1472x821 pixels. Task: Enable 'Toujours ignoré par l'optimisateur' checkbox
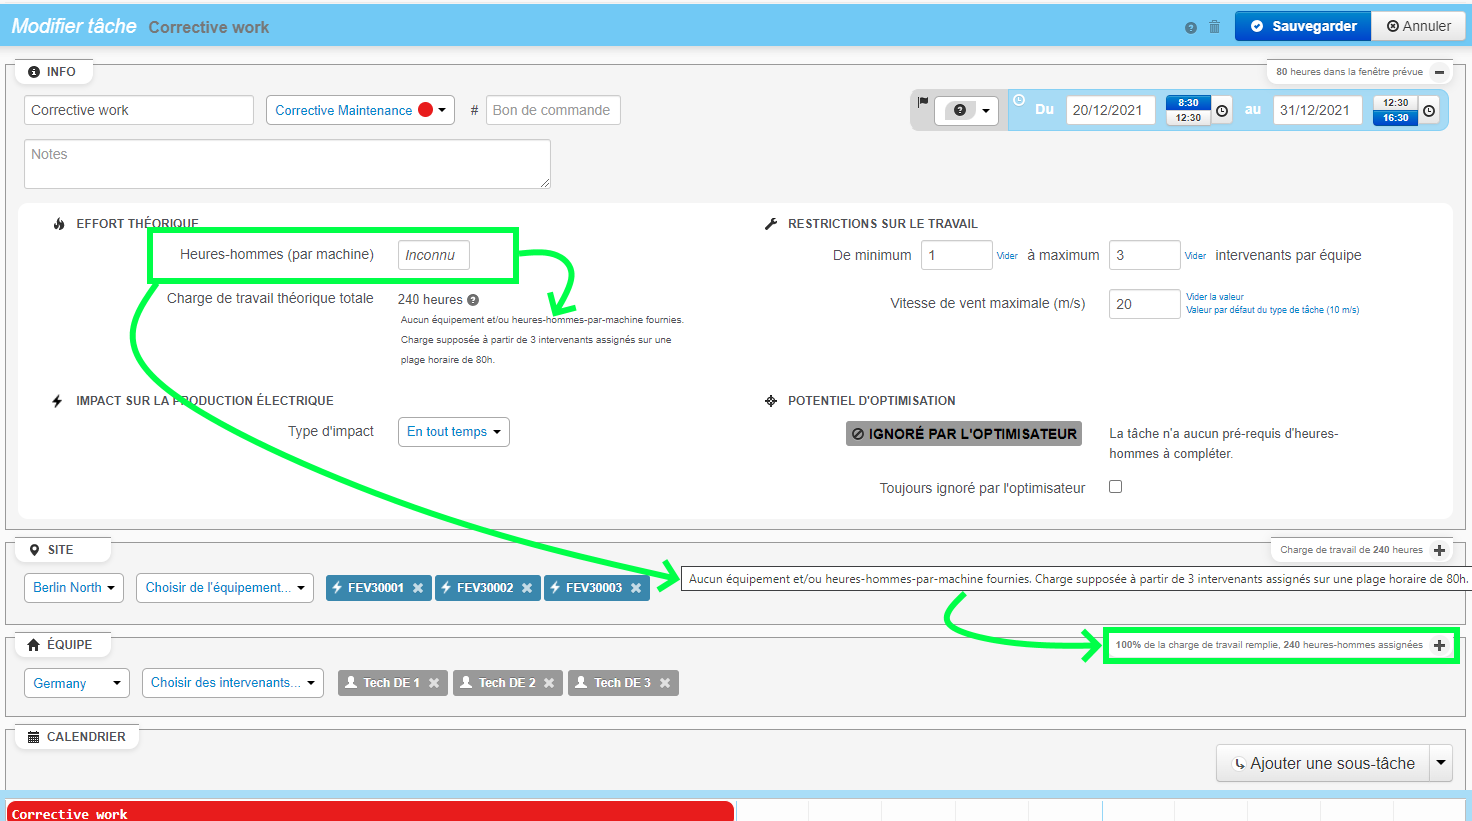coord(1115,487)
